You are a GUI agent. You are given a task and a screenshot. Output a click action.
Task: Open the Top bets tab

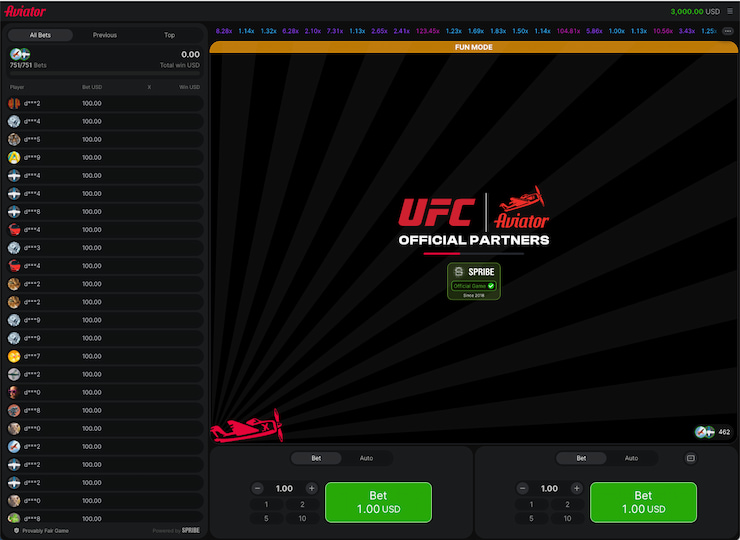pyautogui.click(x=169, y=35)
